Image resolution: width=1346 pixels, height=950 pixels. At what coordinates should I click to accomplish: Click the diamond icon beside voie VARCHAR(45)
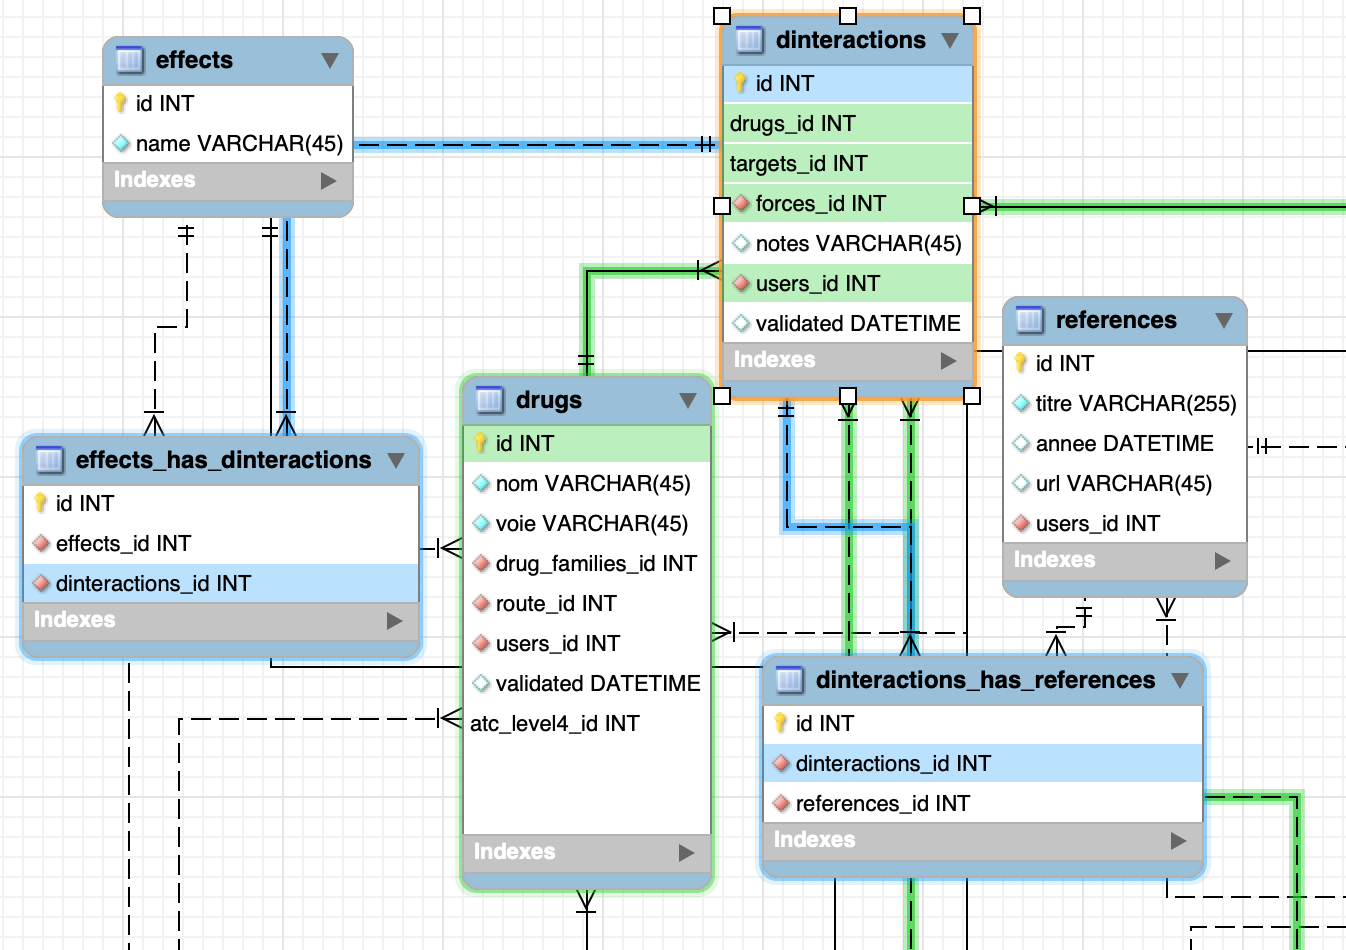(481, 523)
